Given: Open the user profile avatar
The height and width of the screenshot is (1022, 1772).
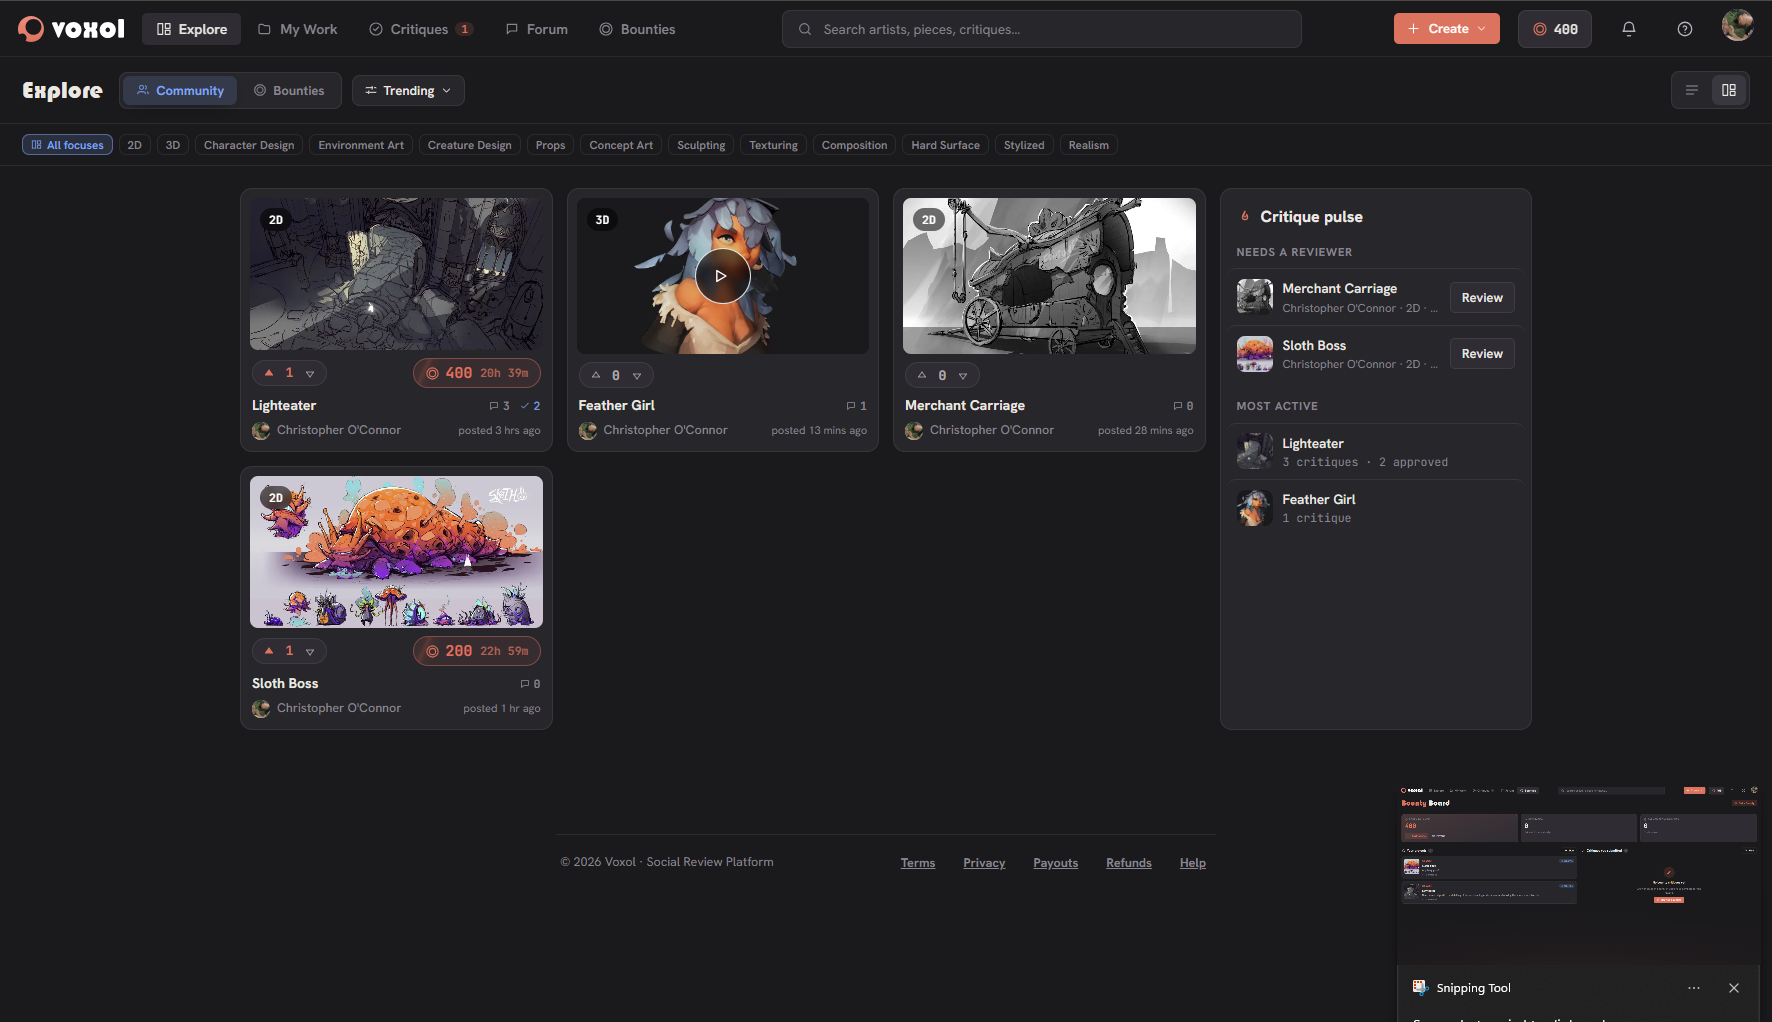Looking at the screenshot, I should 1738,26.
